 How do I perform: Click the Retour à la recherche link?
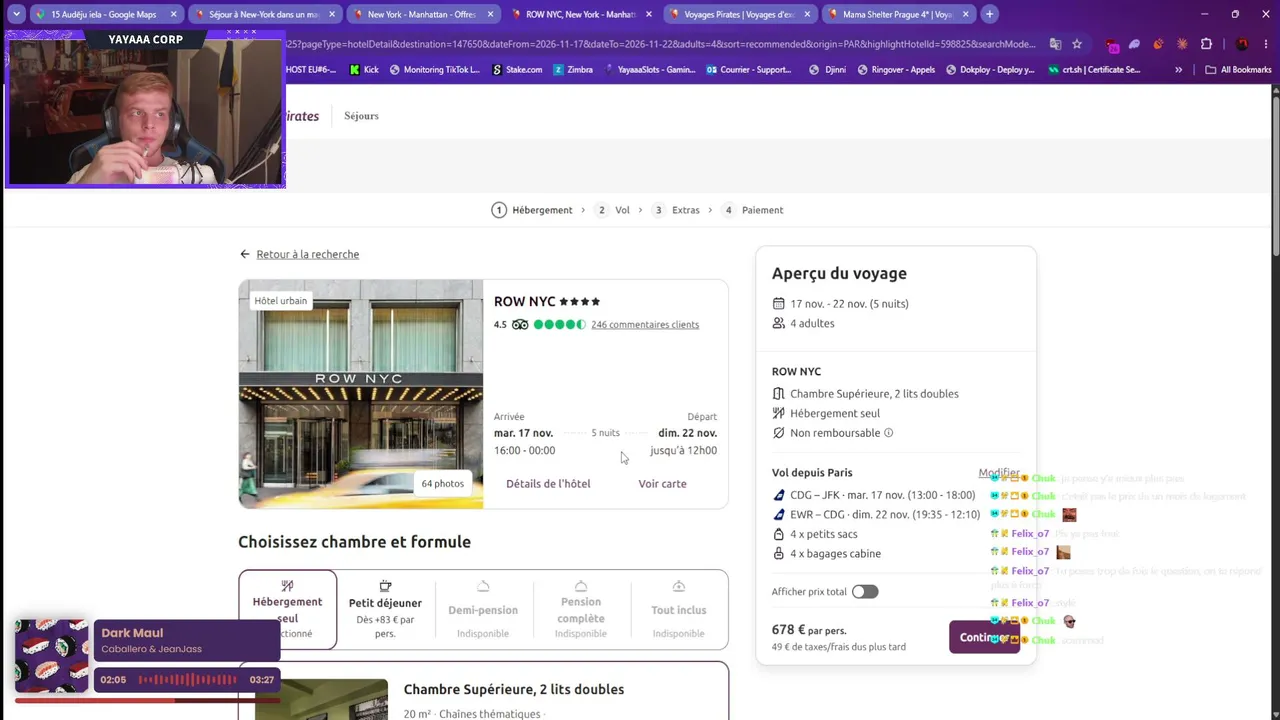(307, 254)
